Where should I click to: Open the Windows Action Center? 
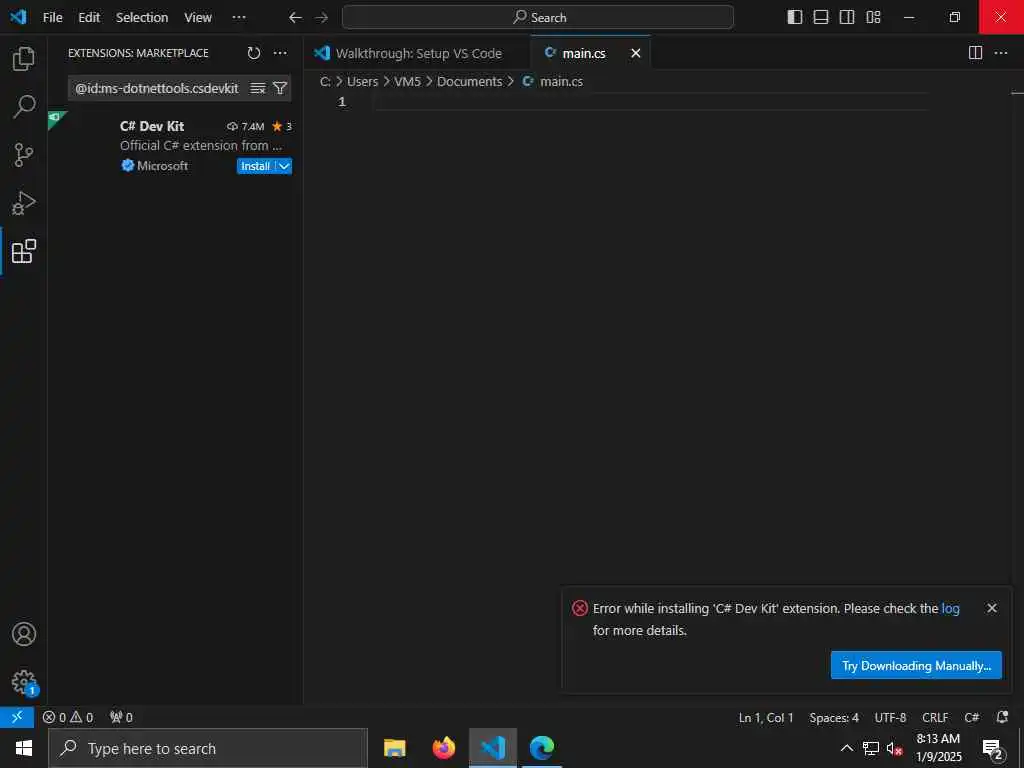coord(993,750)
